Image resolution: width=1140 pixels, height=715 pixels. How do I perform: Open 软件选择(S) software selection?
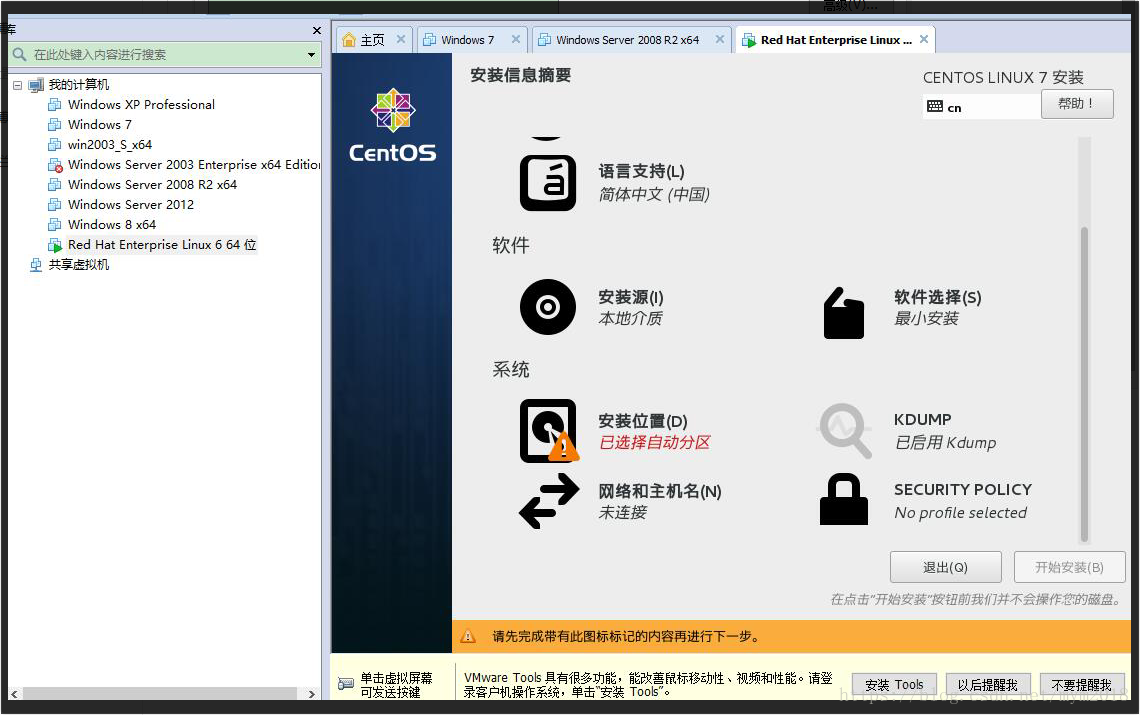point(938,297)
